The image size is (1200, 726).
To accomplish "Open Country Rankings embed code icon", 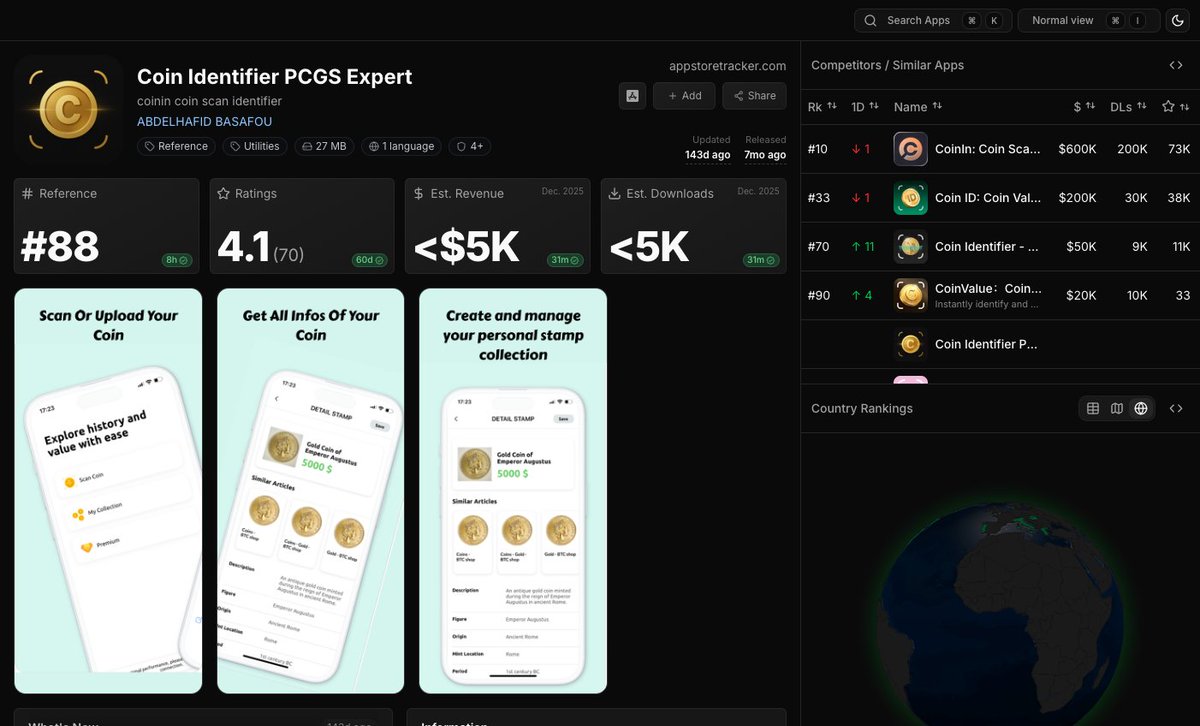I will click(1176, 408).
